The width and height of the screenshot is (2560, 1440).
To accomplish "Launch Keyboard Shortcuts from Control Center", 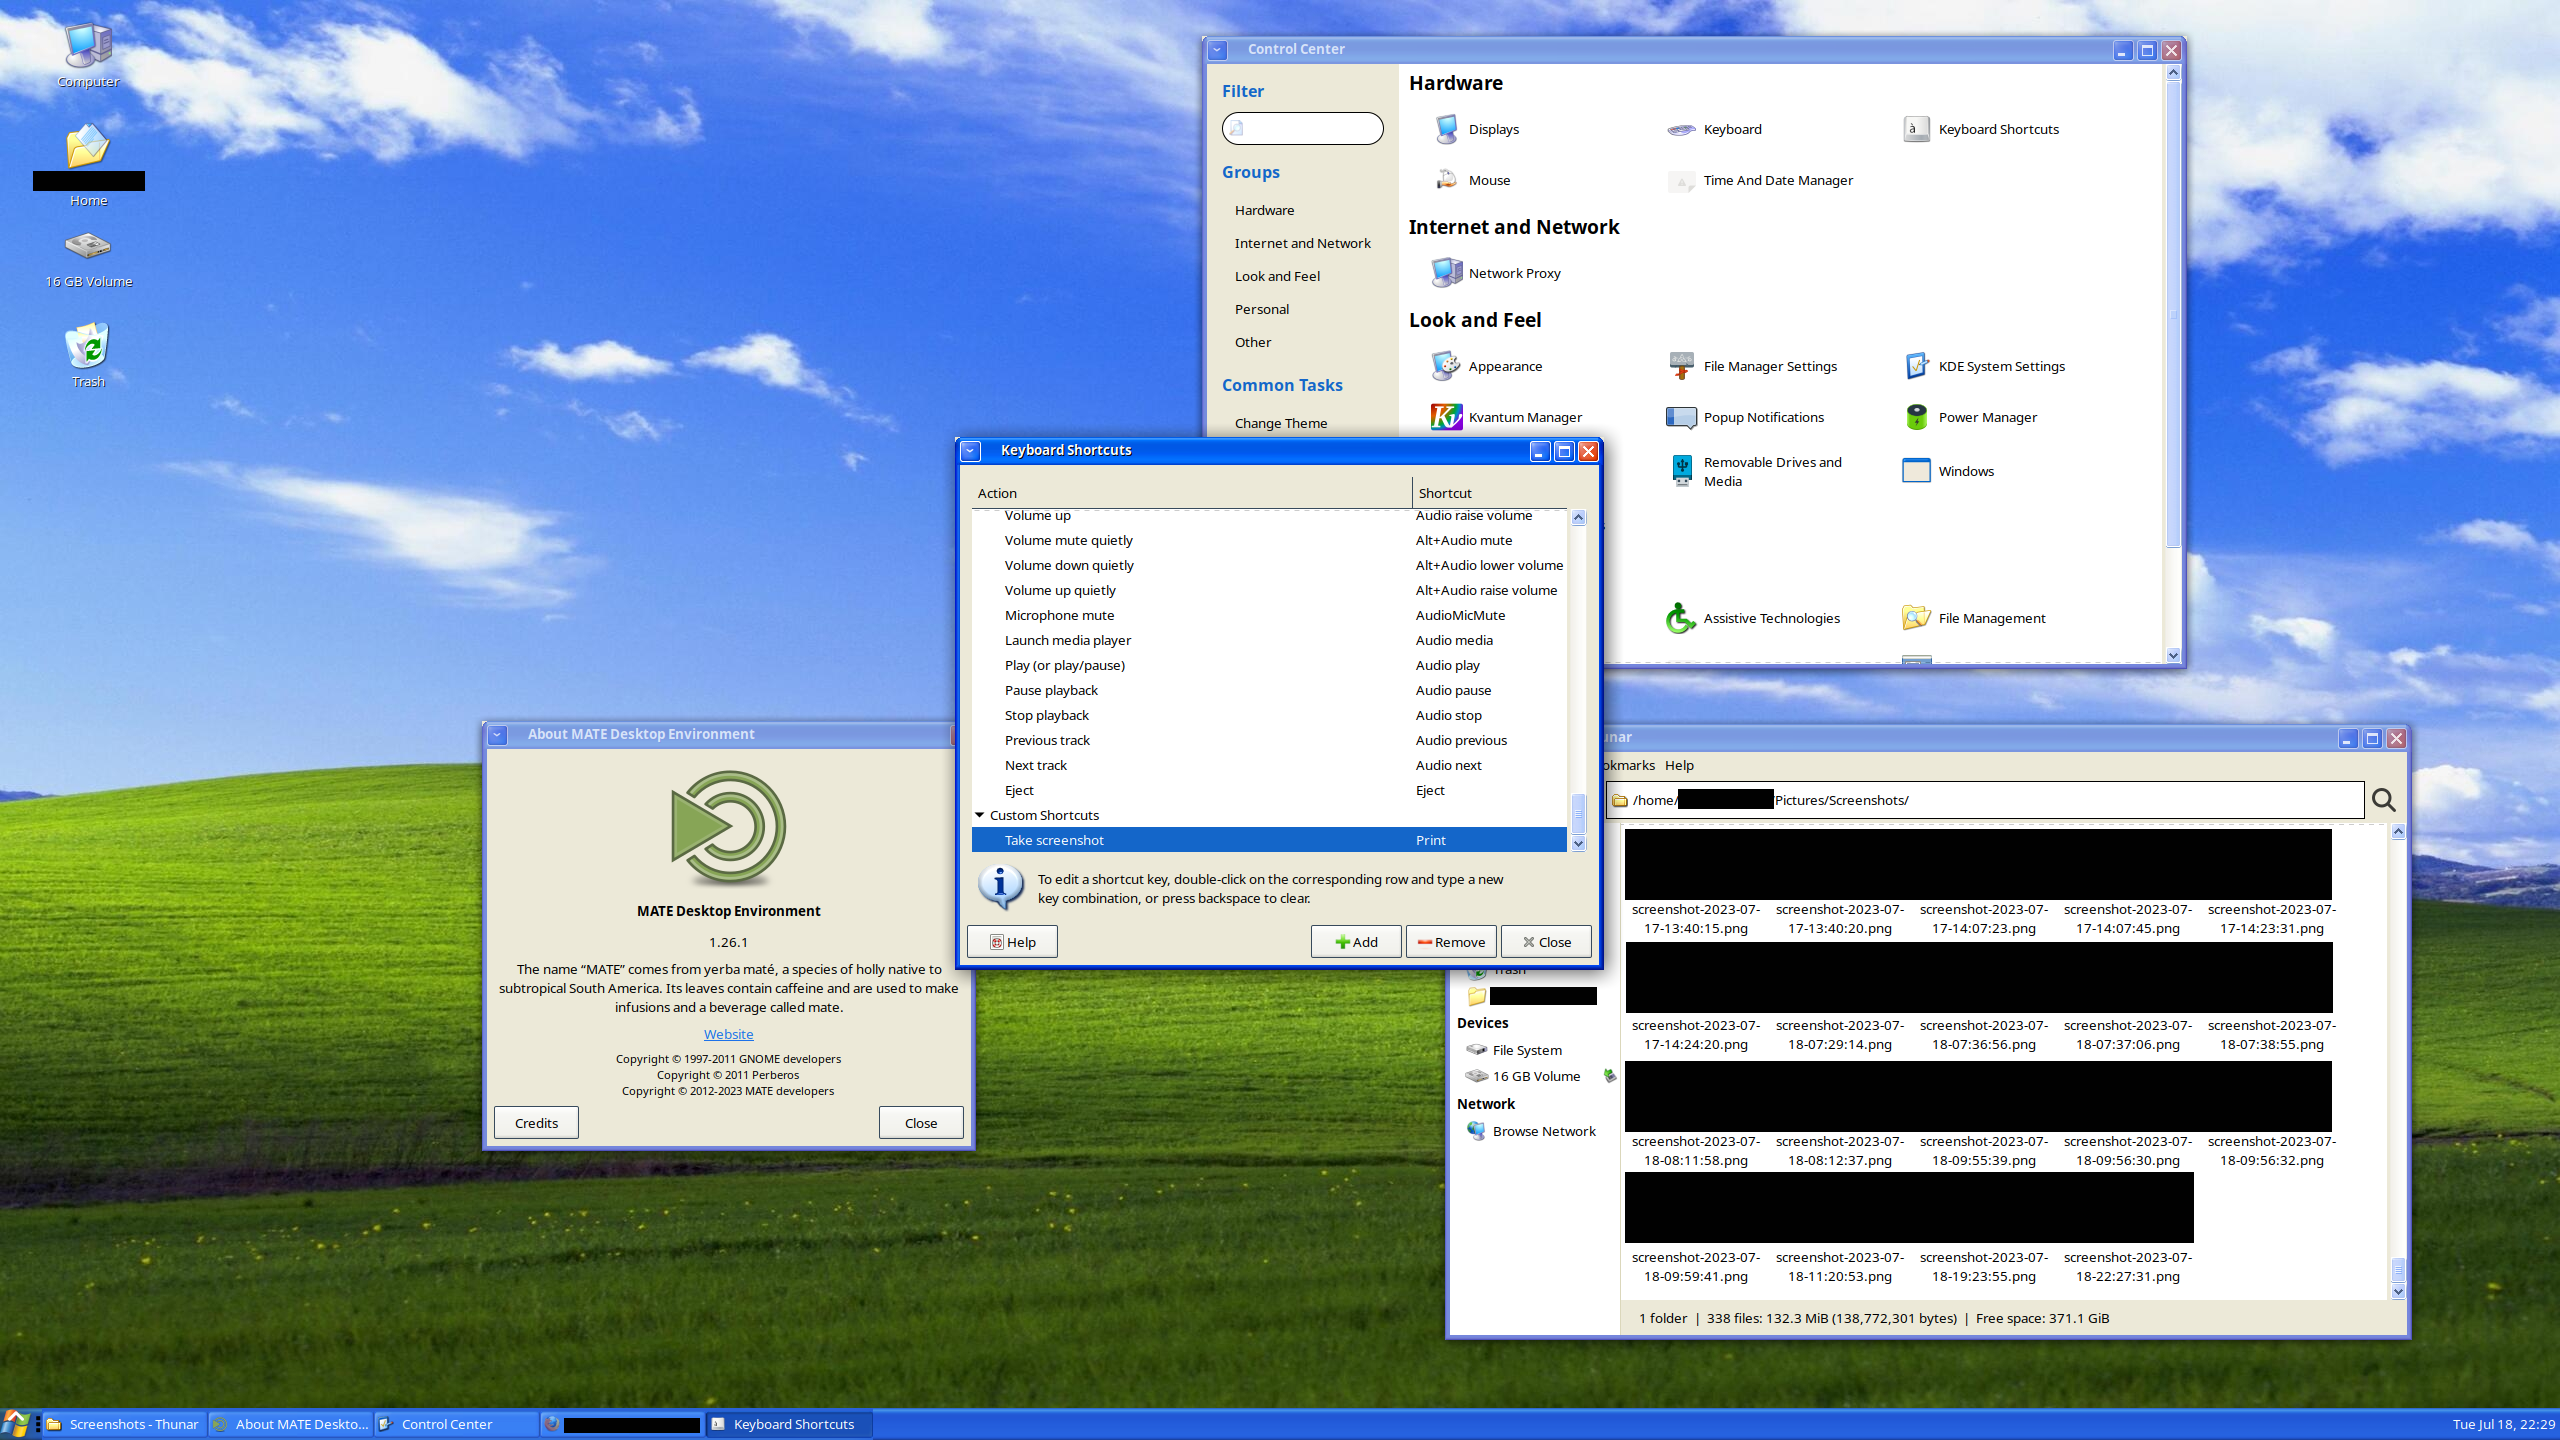I will pyautogui.click(x=1981, y=129).
